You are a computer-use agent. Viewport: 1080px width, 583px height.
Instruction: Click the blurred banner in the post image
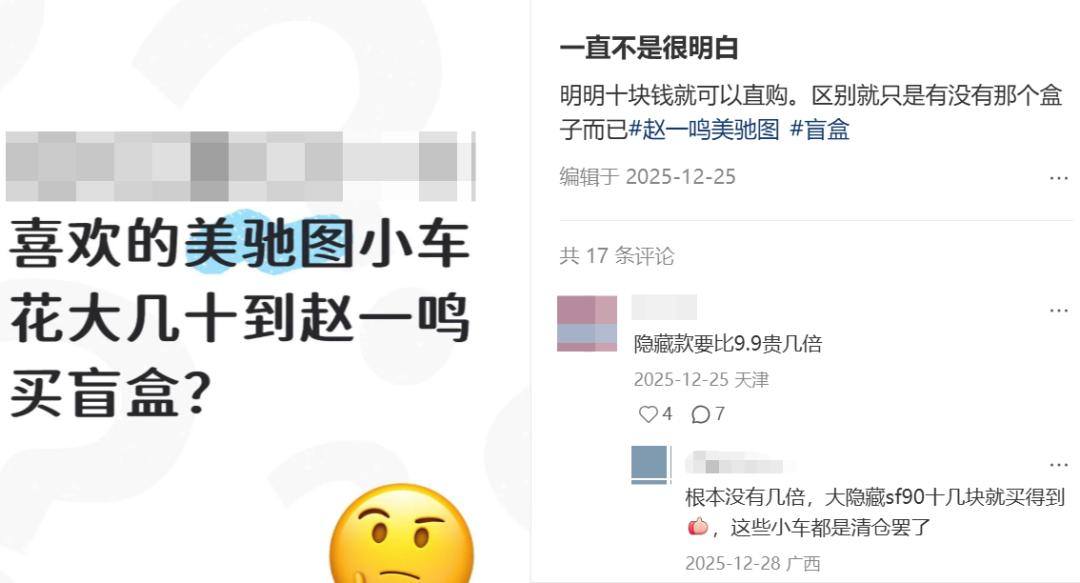click(240, 166)
